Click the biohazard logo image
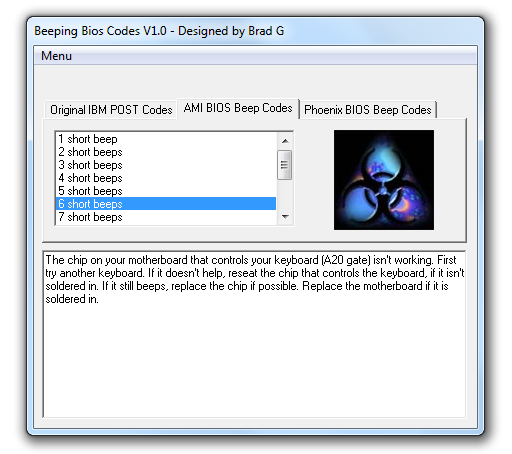 tap(384, 180)
